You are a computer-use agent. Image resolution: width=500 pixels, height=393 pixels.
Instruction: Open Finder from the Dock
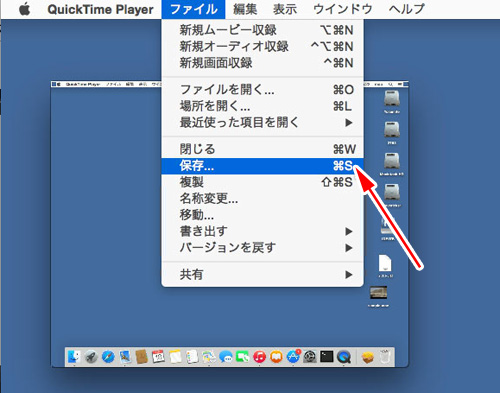[x=74, y=357]
